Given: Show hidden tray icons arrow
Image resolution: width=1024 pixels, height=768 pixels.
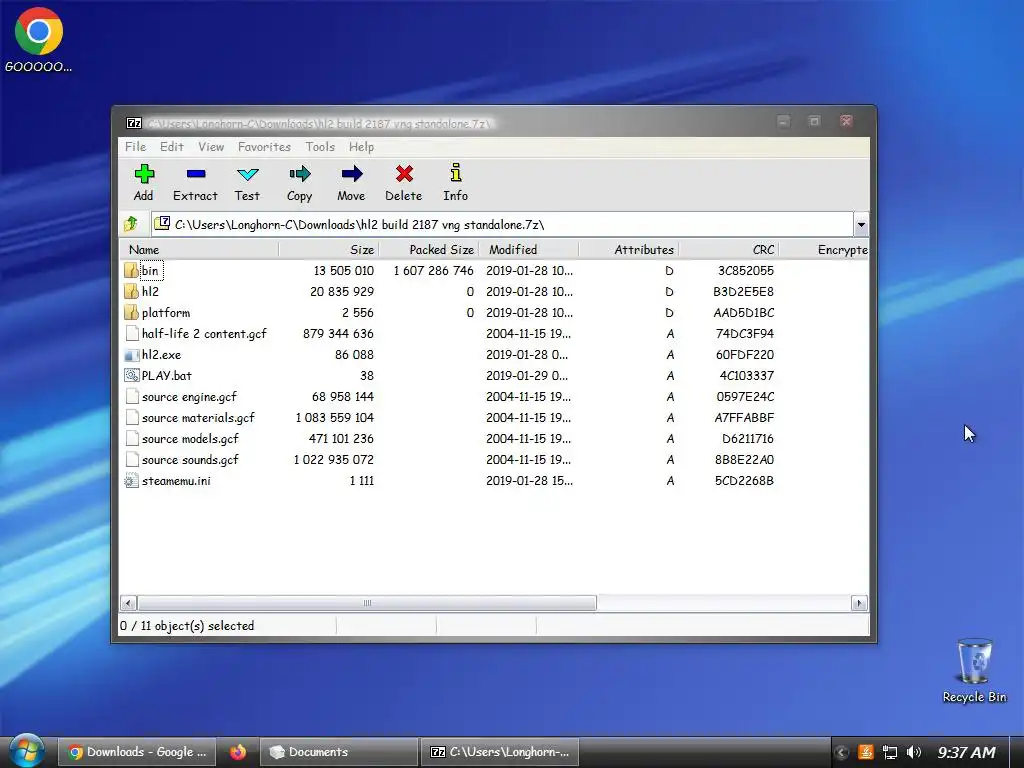Looking at the screenshot, I should (x=841, y=752).
